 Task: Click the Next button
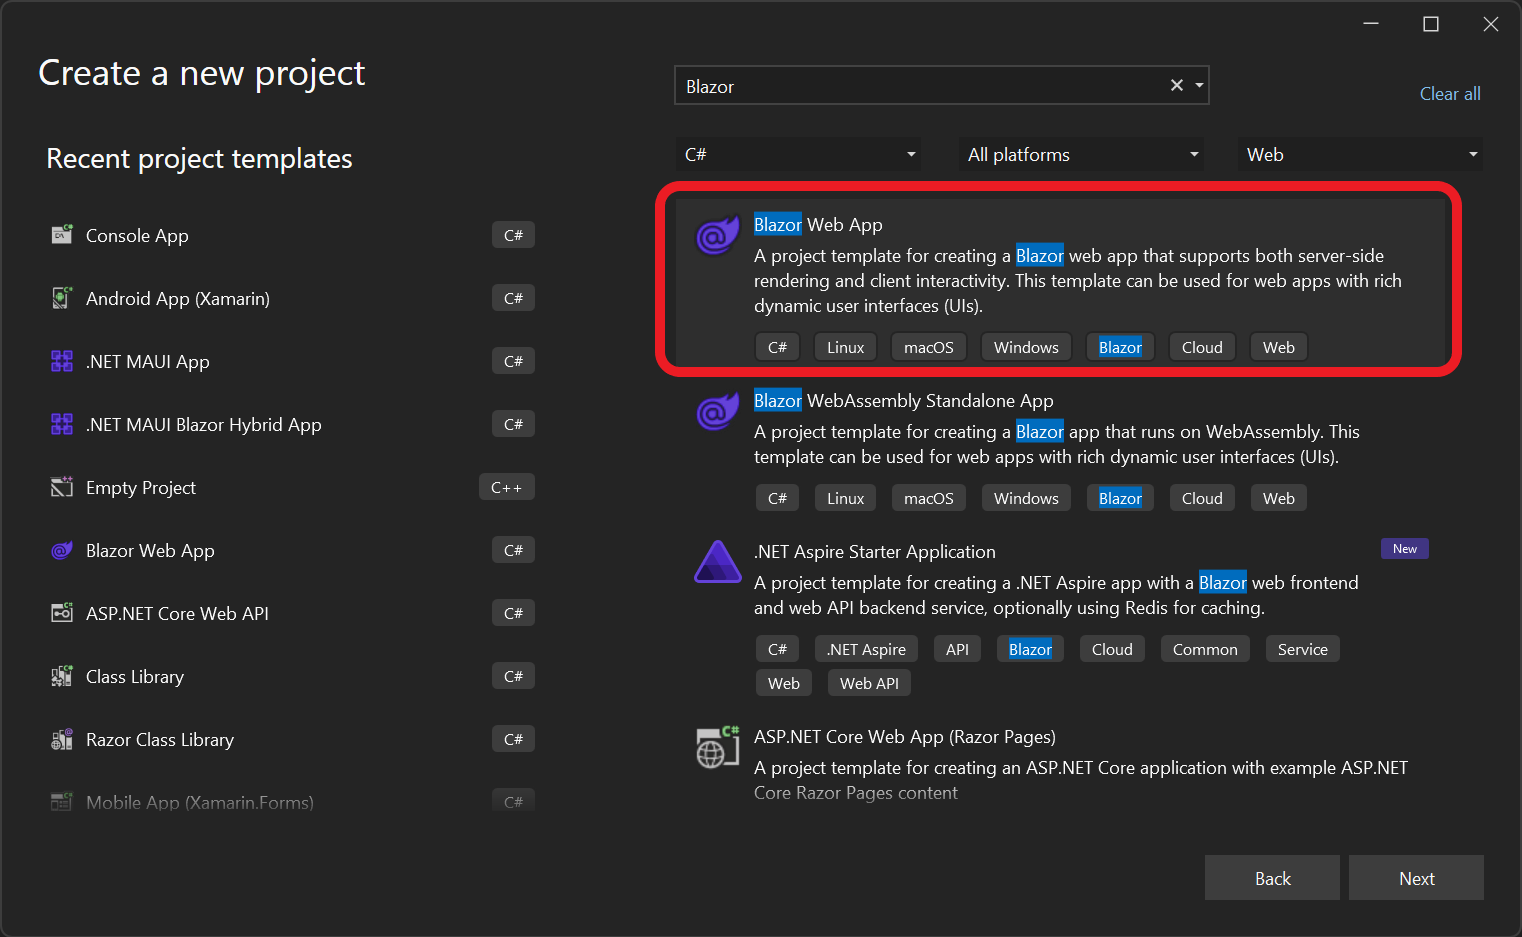(x=1416, y=877)
